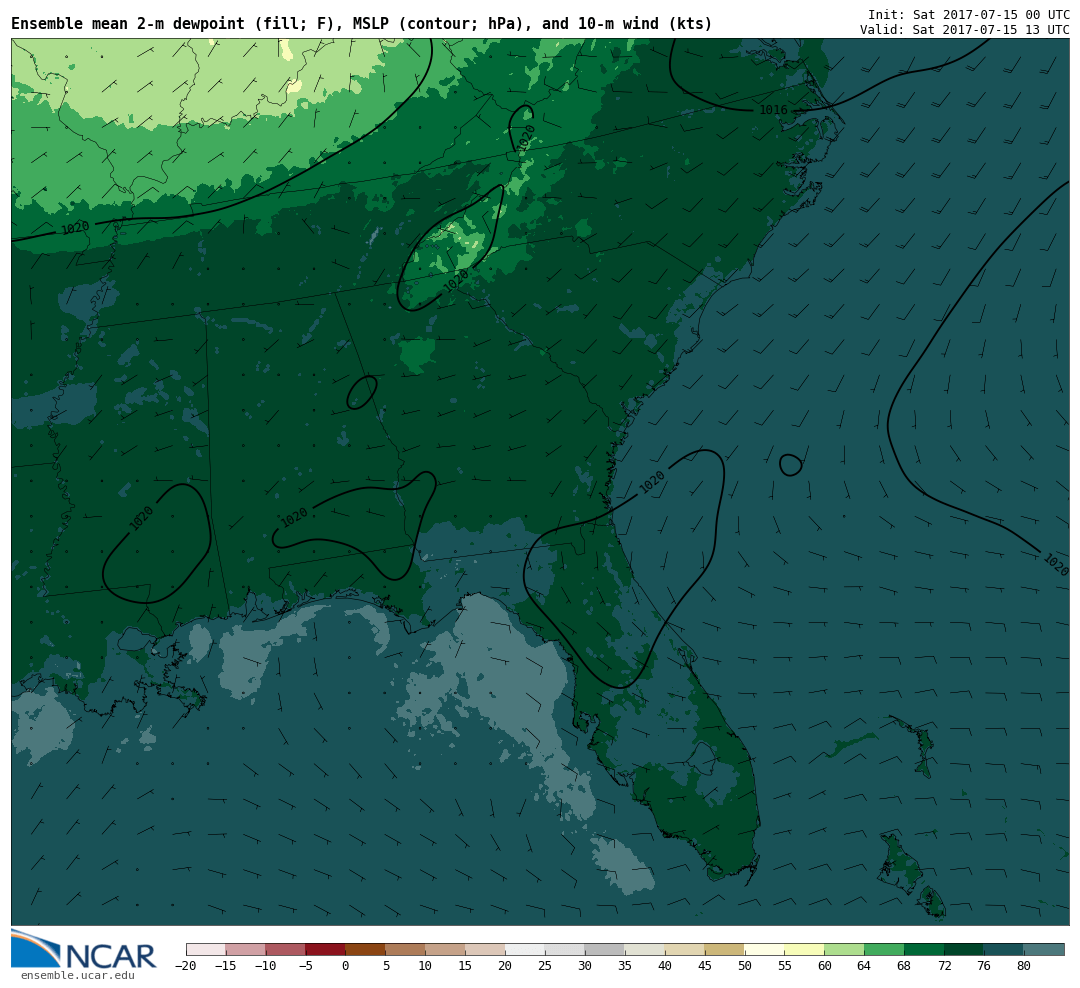Pick the 15 to 20 legend swatch
The height and width of the screenshot is (988, 1080).
point(486,949)
